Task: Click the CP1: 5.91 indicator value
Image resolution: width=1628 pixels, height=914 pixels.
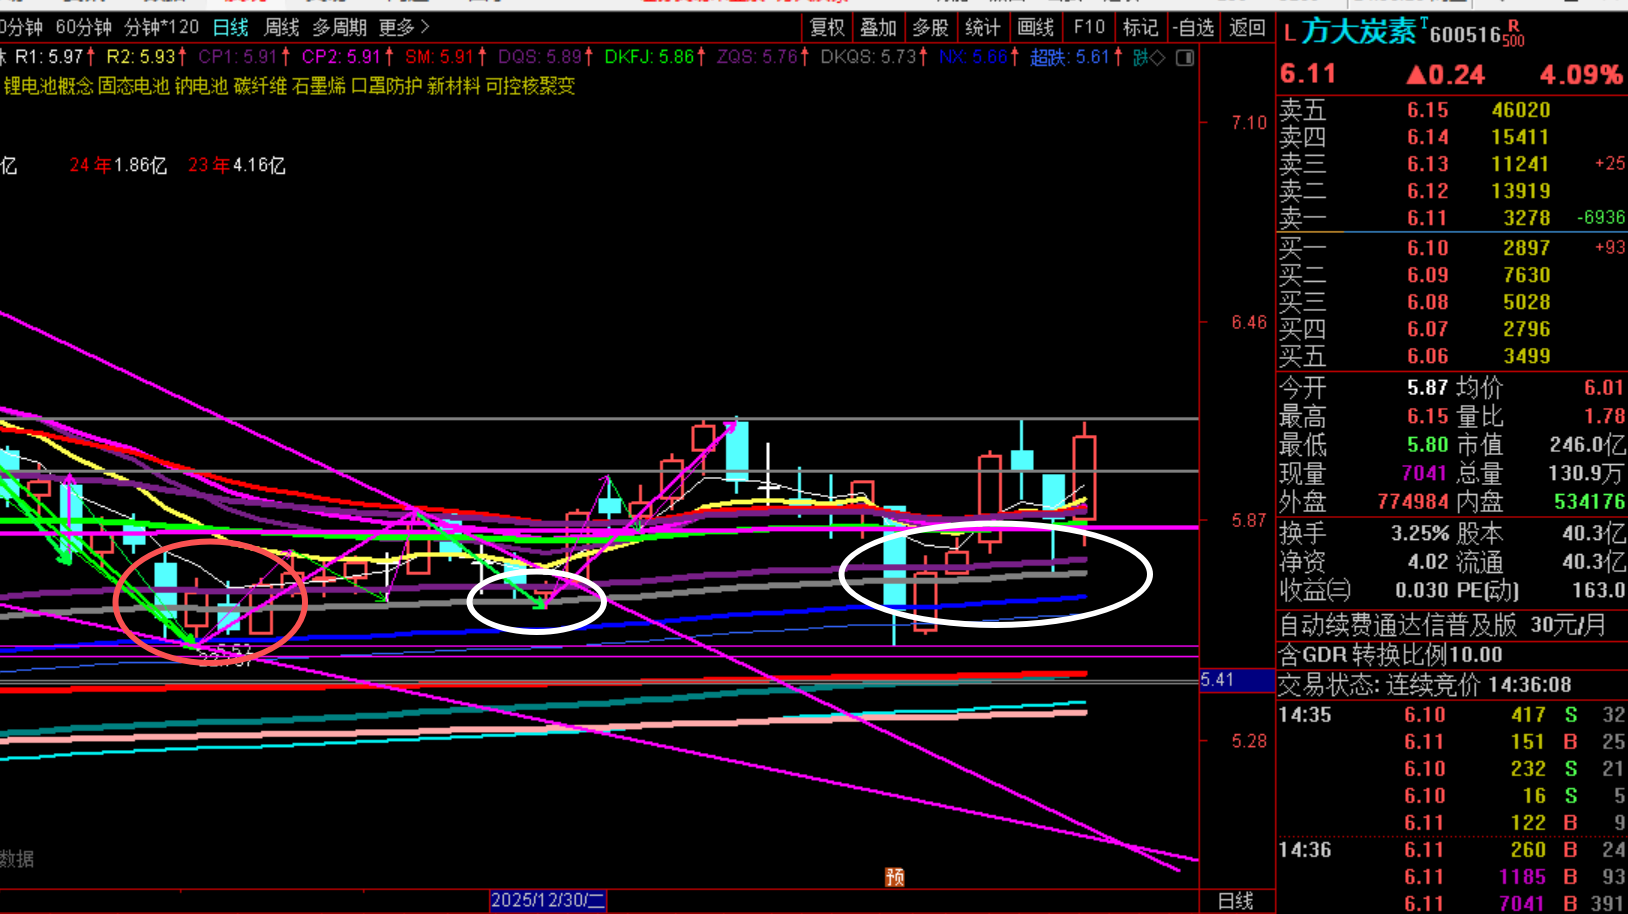Action: pyautogui.click(x=245, y=58)
